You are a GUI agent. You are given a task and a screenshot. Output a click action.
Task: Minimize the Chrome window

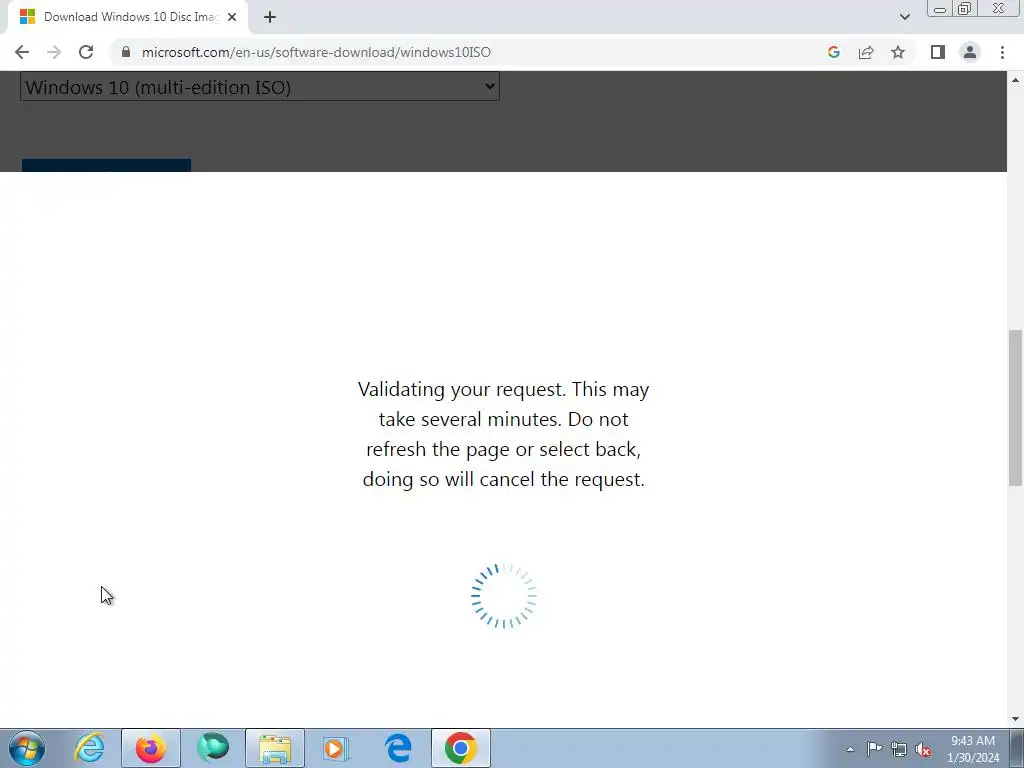940,9
